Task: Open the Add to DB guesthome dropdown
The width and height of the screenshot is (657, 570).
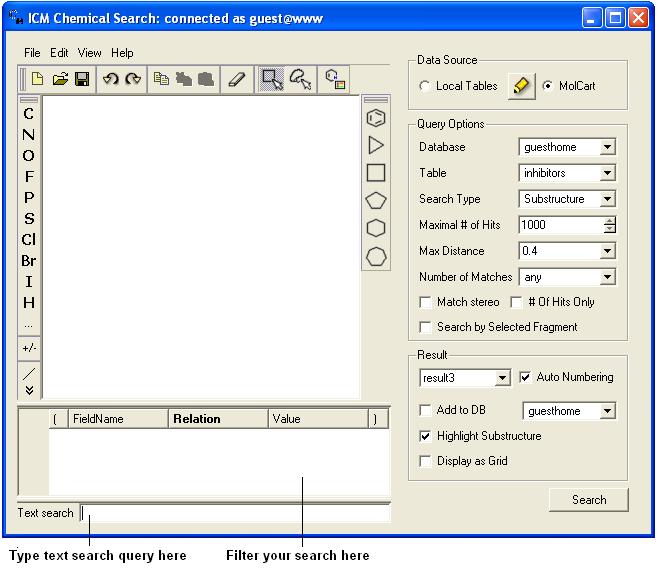Action: coord(569,411)
